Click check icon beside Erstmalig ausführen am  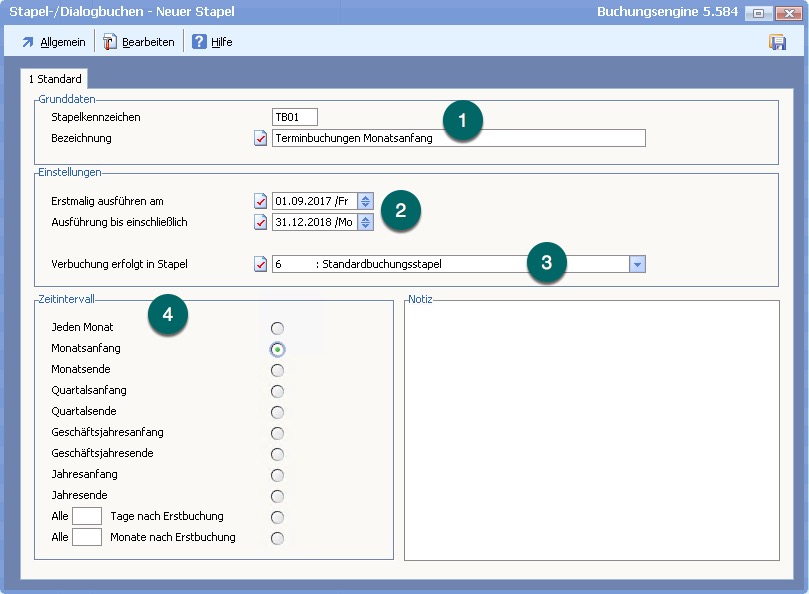click(x=261, y=201)
